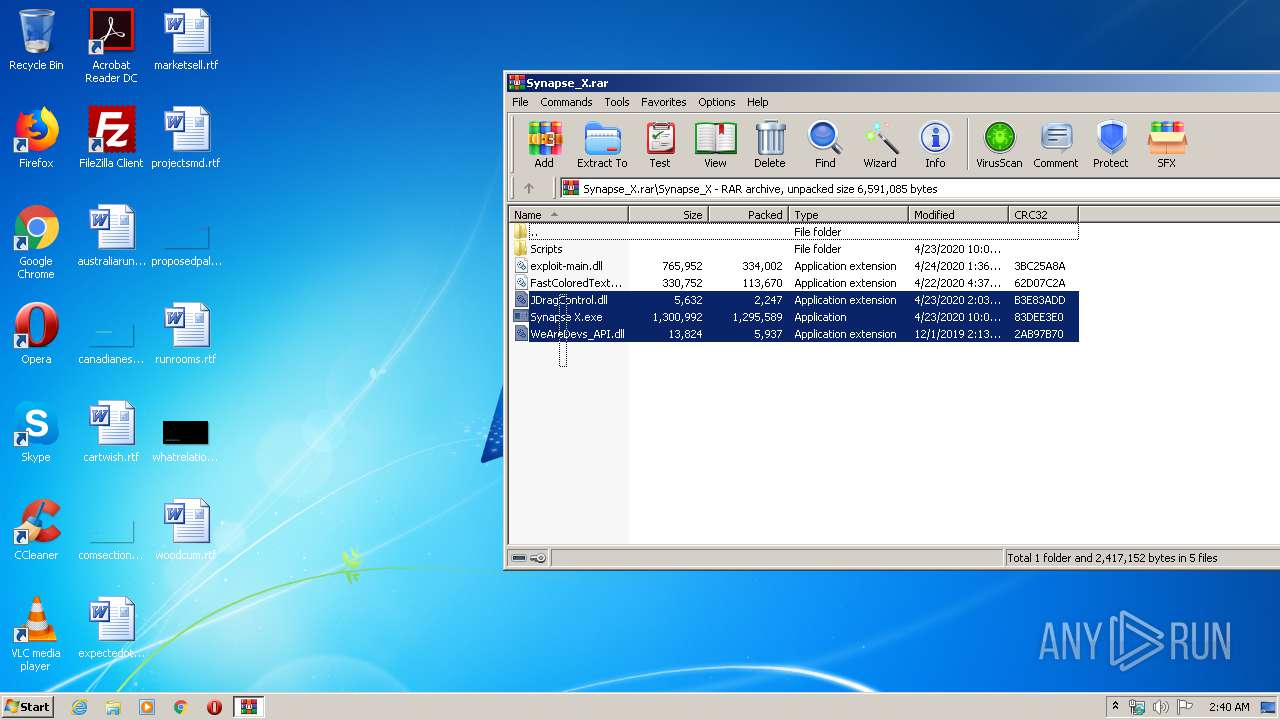1280x720 pixels.
Task: Click the Protect shield icon
Action: click(x=1110, y=145)
